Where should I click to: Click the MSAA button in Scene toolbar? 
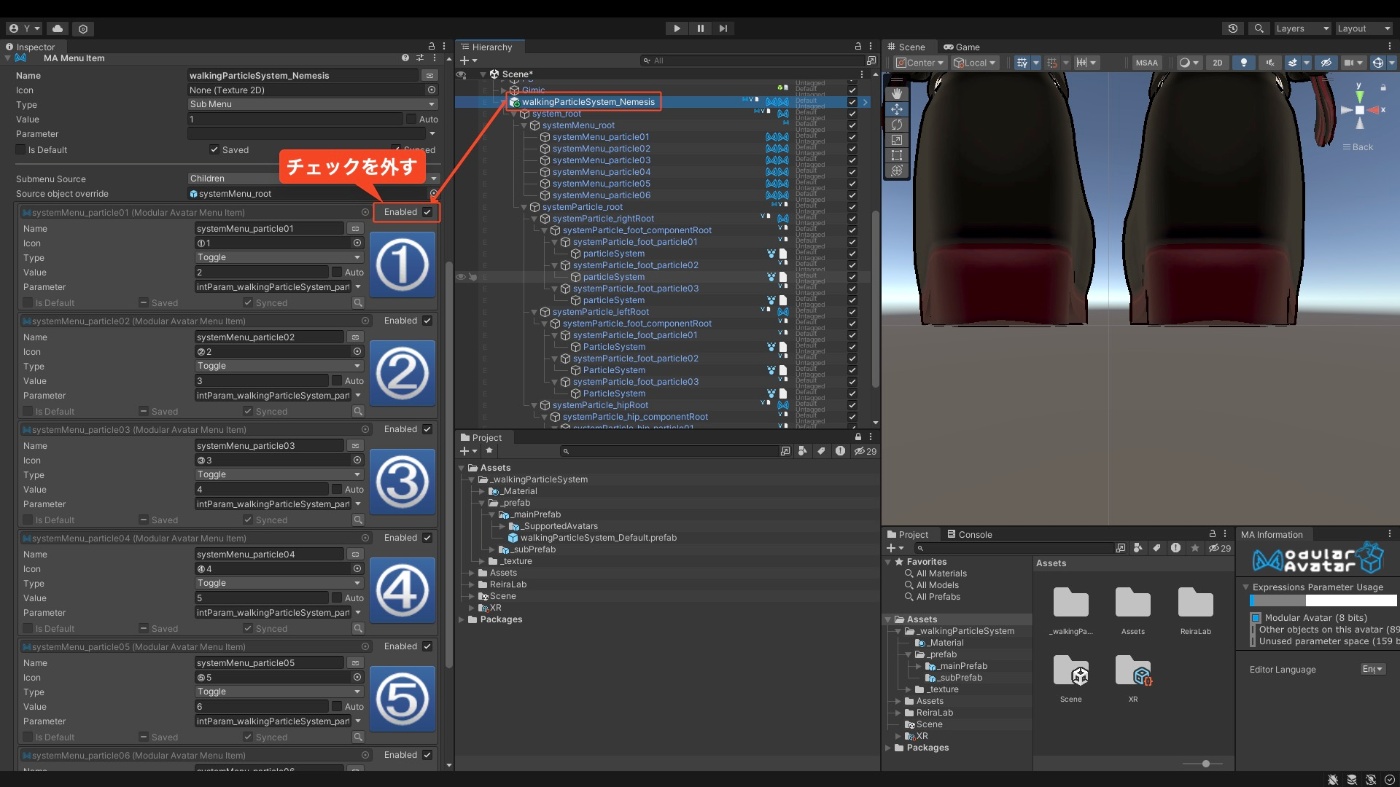point(1146,62)
